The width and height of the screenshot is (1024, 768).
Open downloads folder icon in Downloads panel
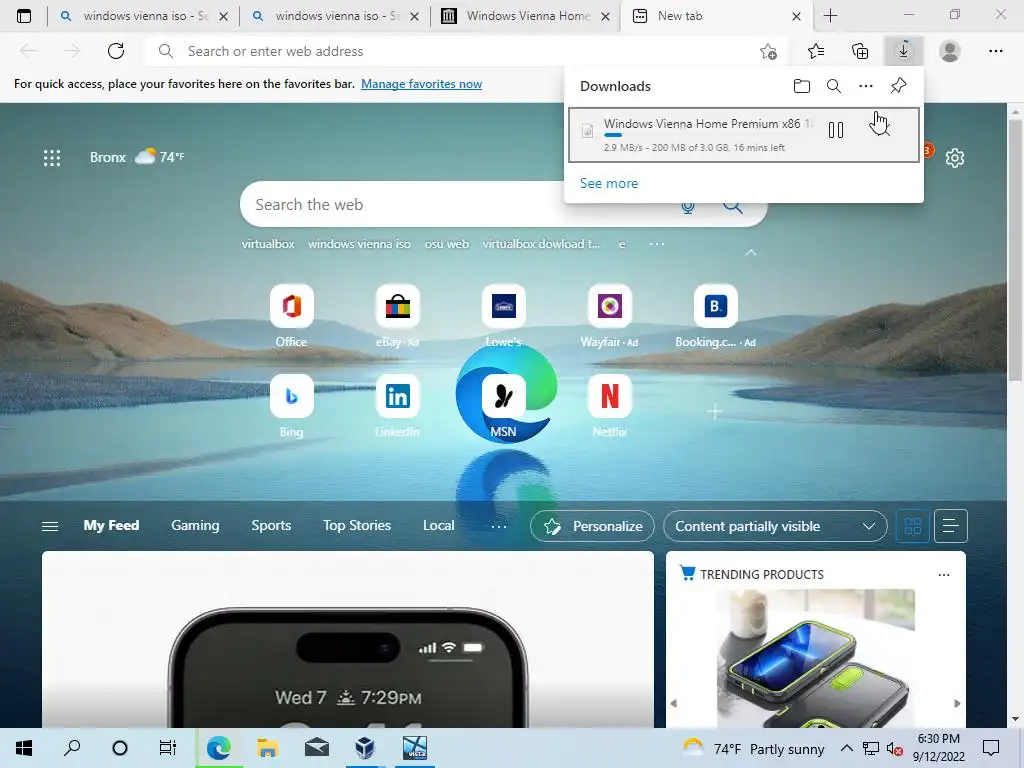pos(801,86)
